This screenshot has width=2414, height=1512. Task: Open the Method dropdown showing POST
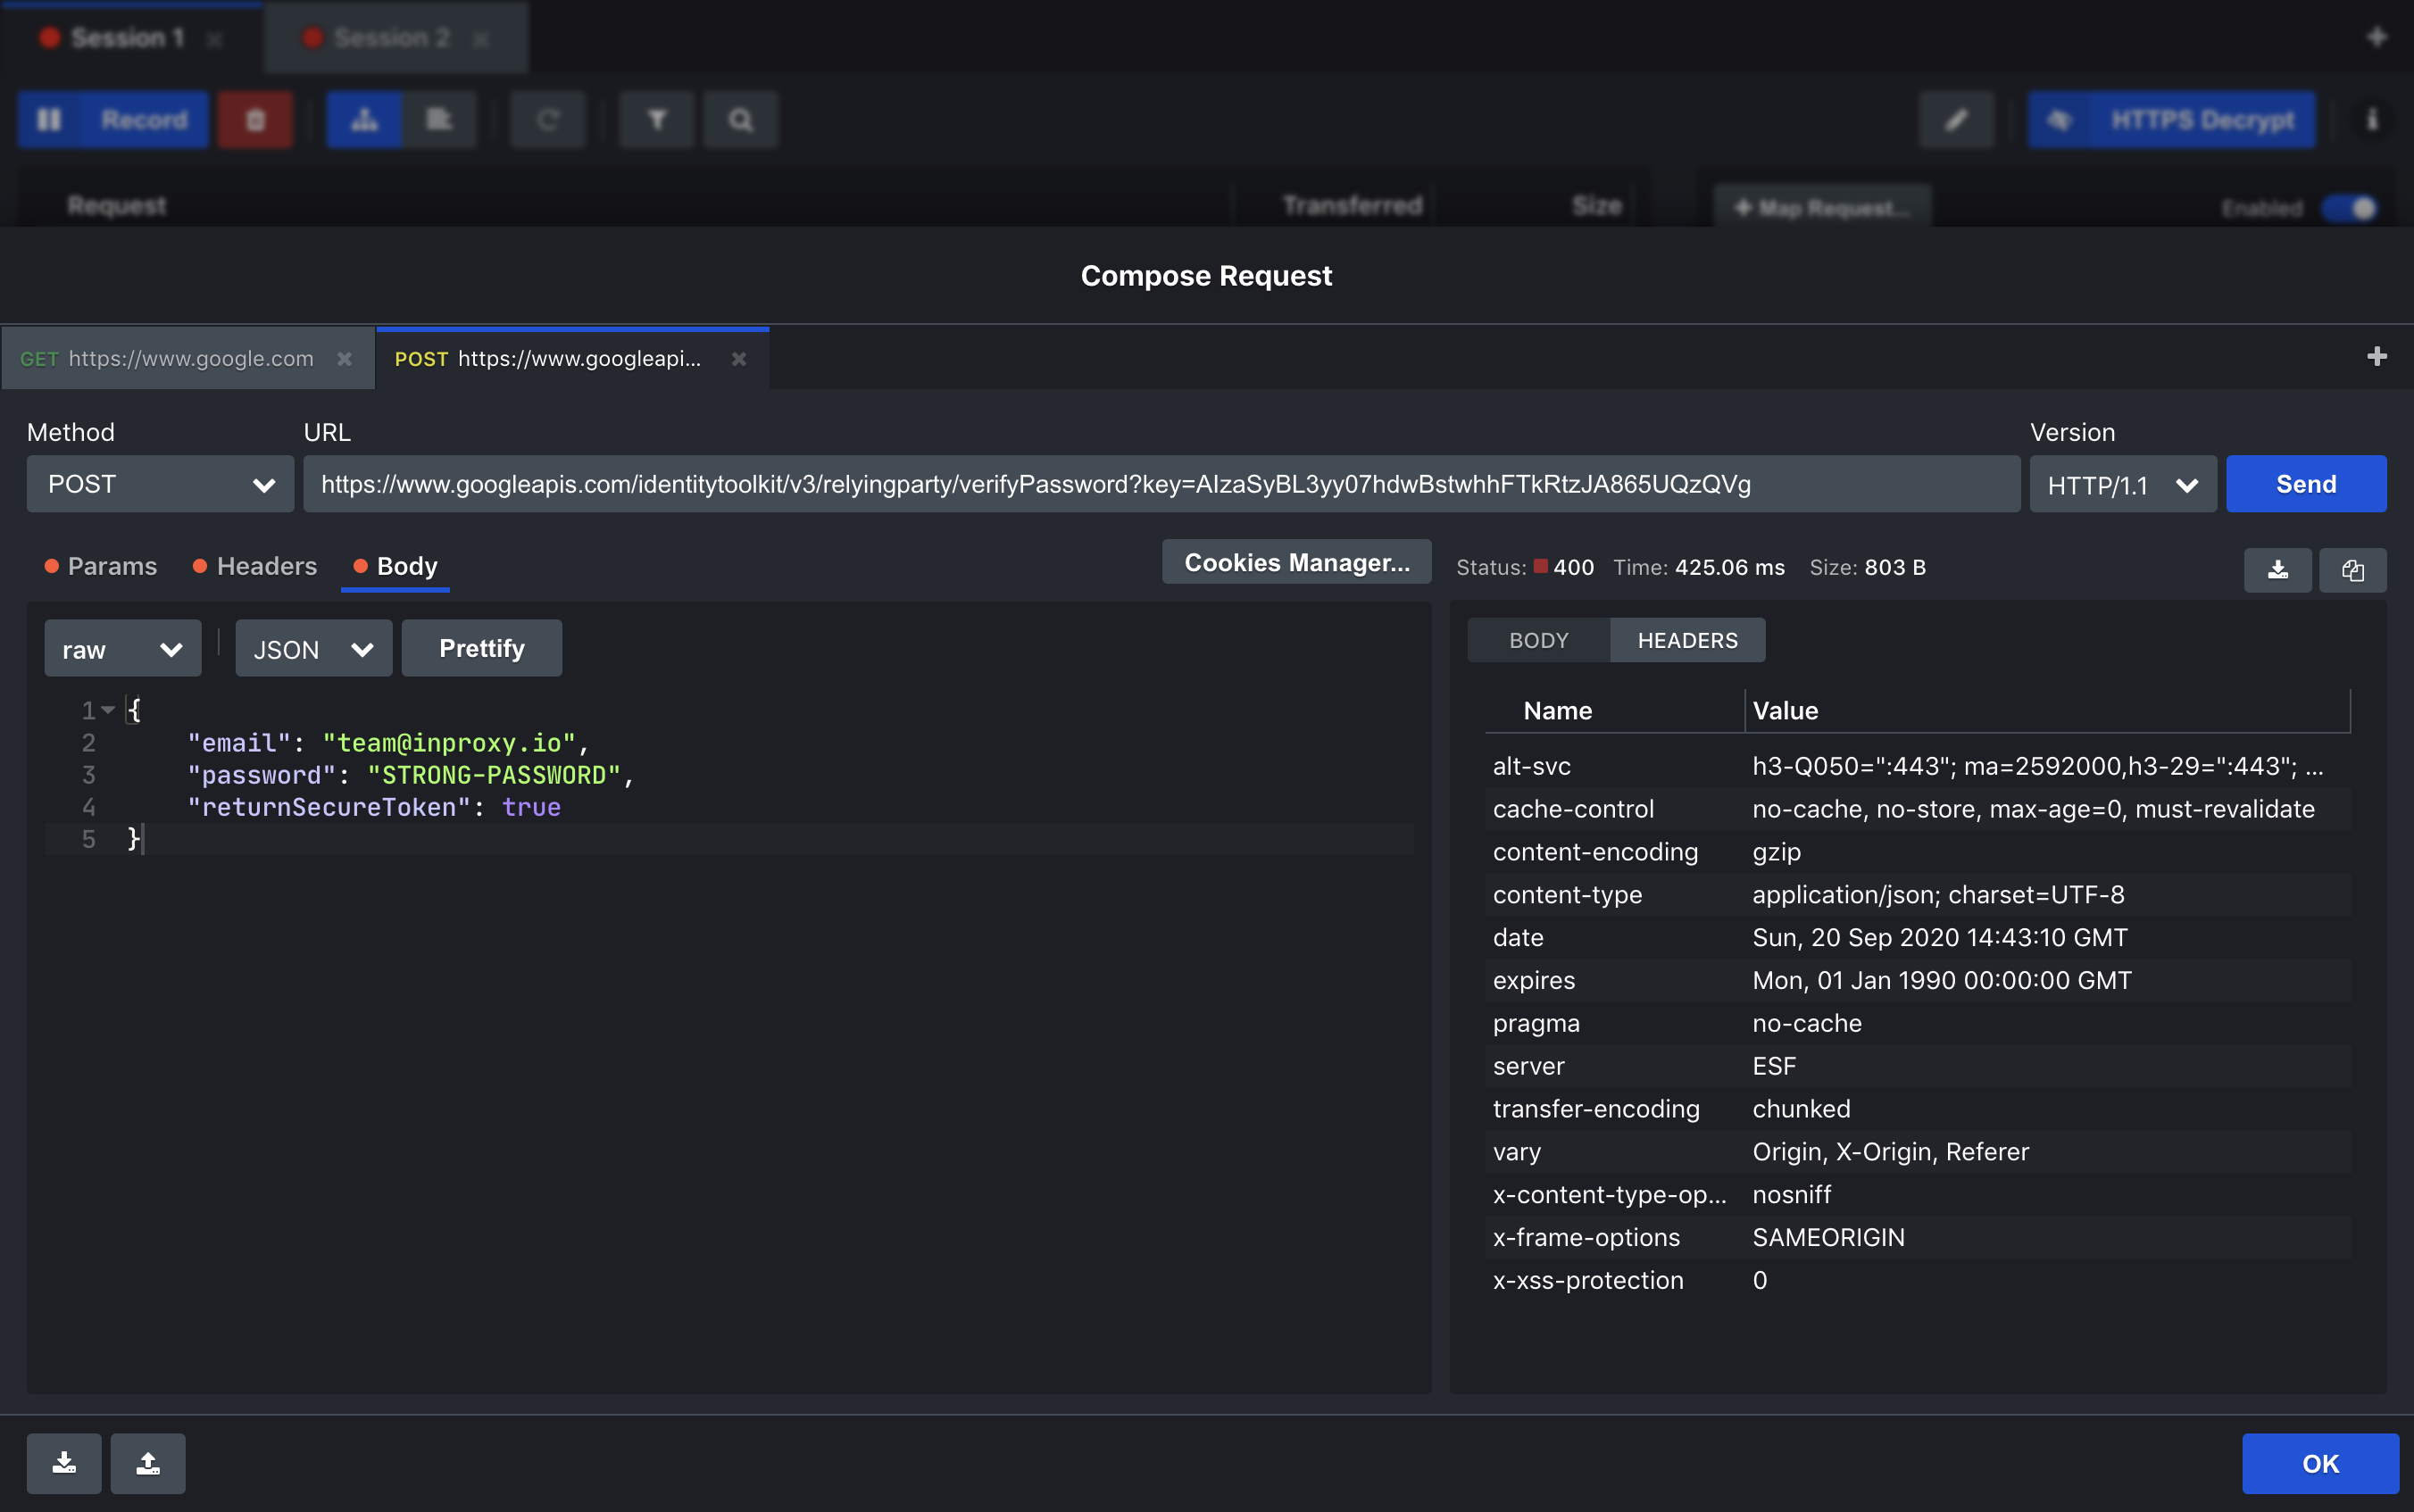(160, 484)
